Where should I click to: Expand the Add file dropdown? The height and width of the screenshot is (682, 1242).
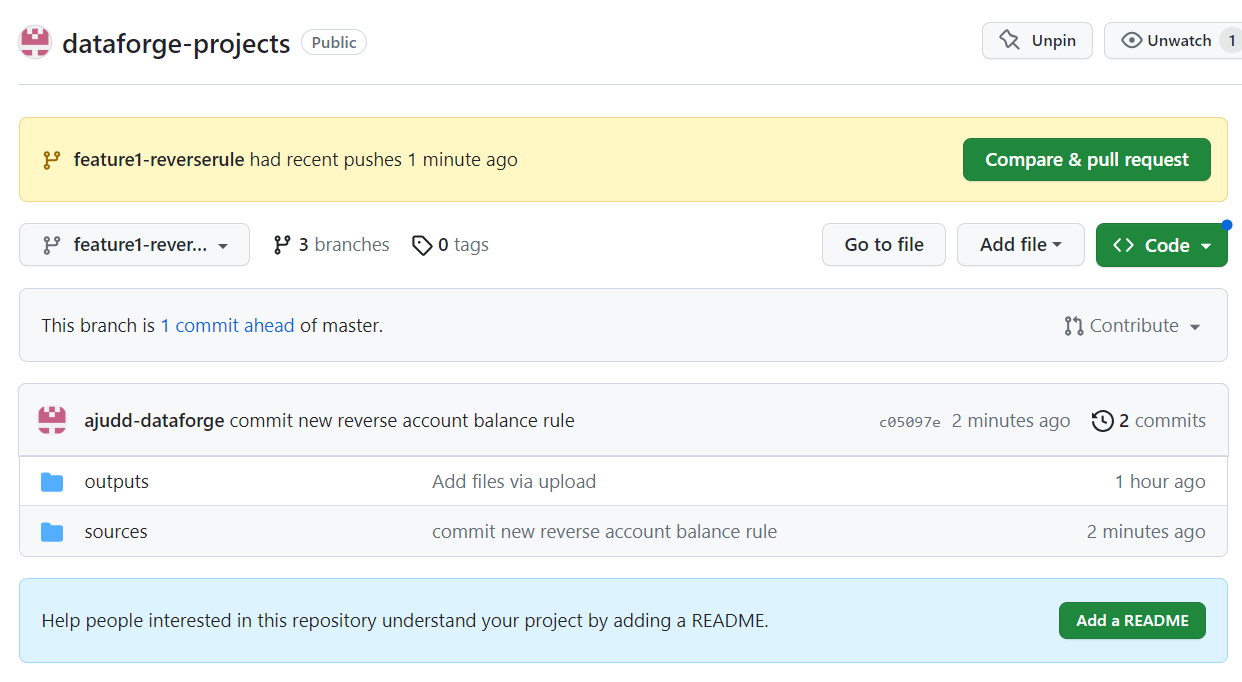pyautogui.click(x=1021, y=245)
